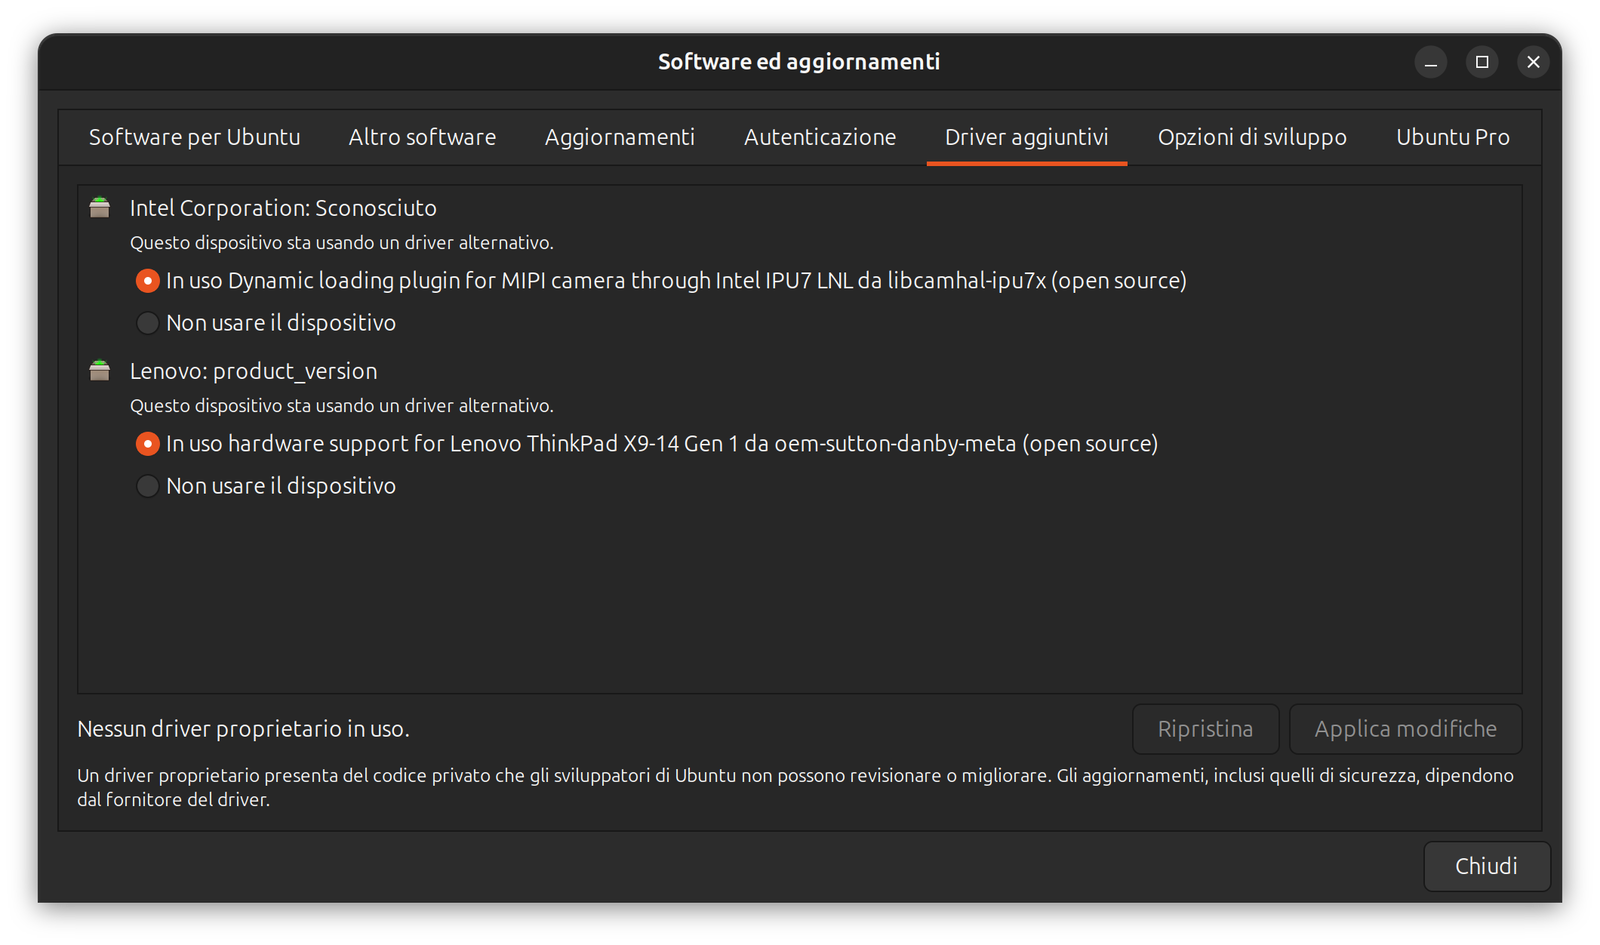Open the Software per Ubuntu tab

coord(195,137)
